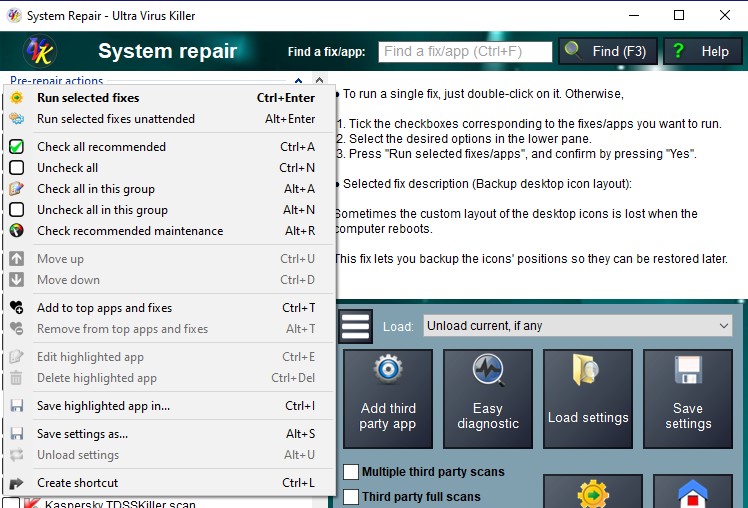
Task: Check the Kaspersky TDSSKiller scan checkbox
Action: point(12,504)
